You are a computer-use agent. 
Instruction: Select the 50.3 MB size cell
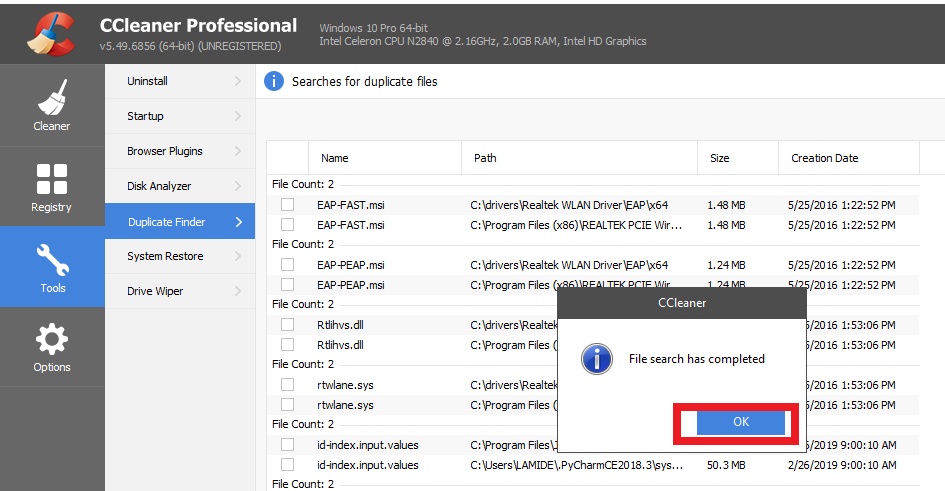726,465
